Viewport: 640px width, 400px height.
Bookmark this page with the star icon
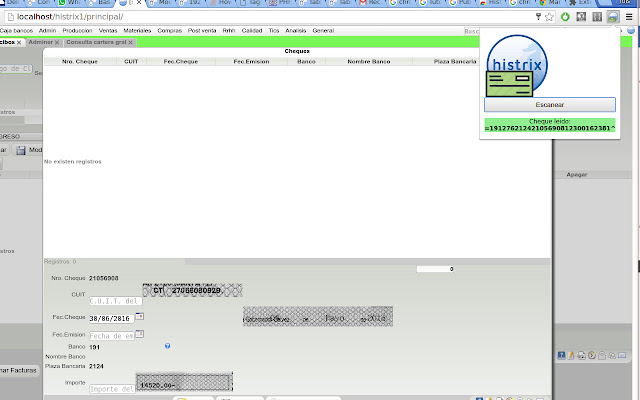pos(549,17)
